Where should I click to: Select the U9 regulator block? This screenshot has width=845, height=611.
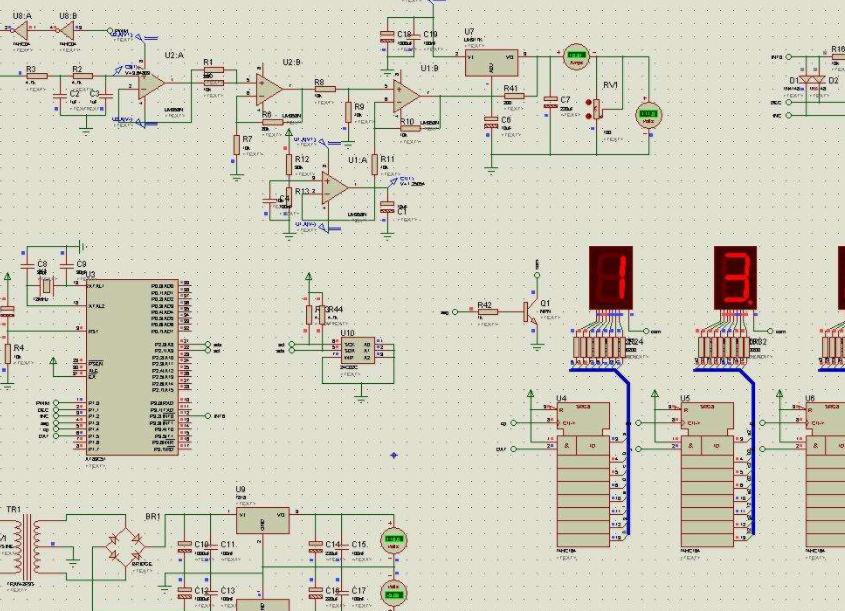263,520
